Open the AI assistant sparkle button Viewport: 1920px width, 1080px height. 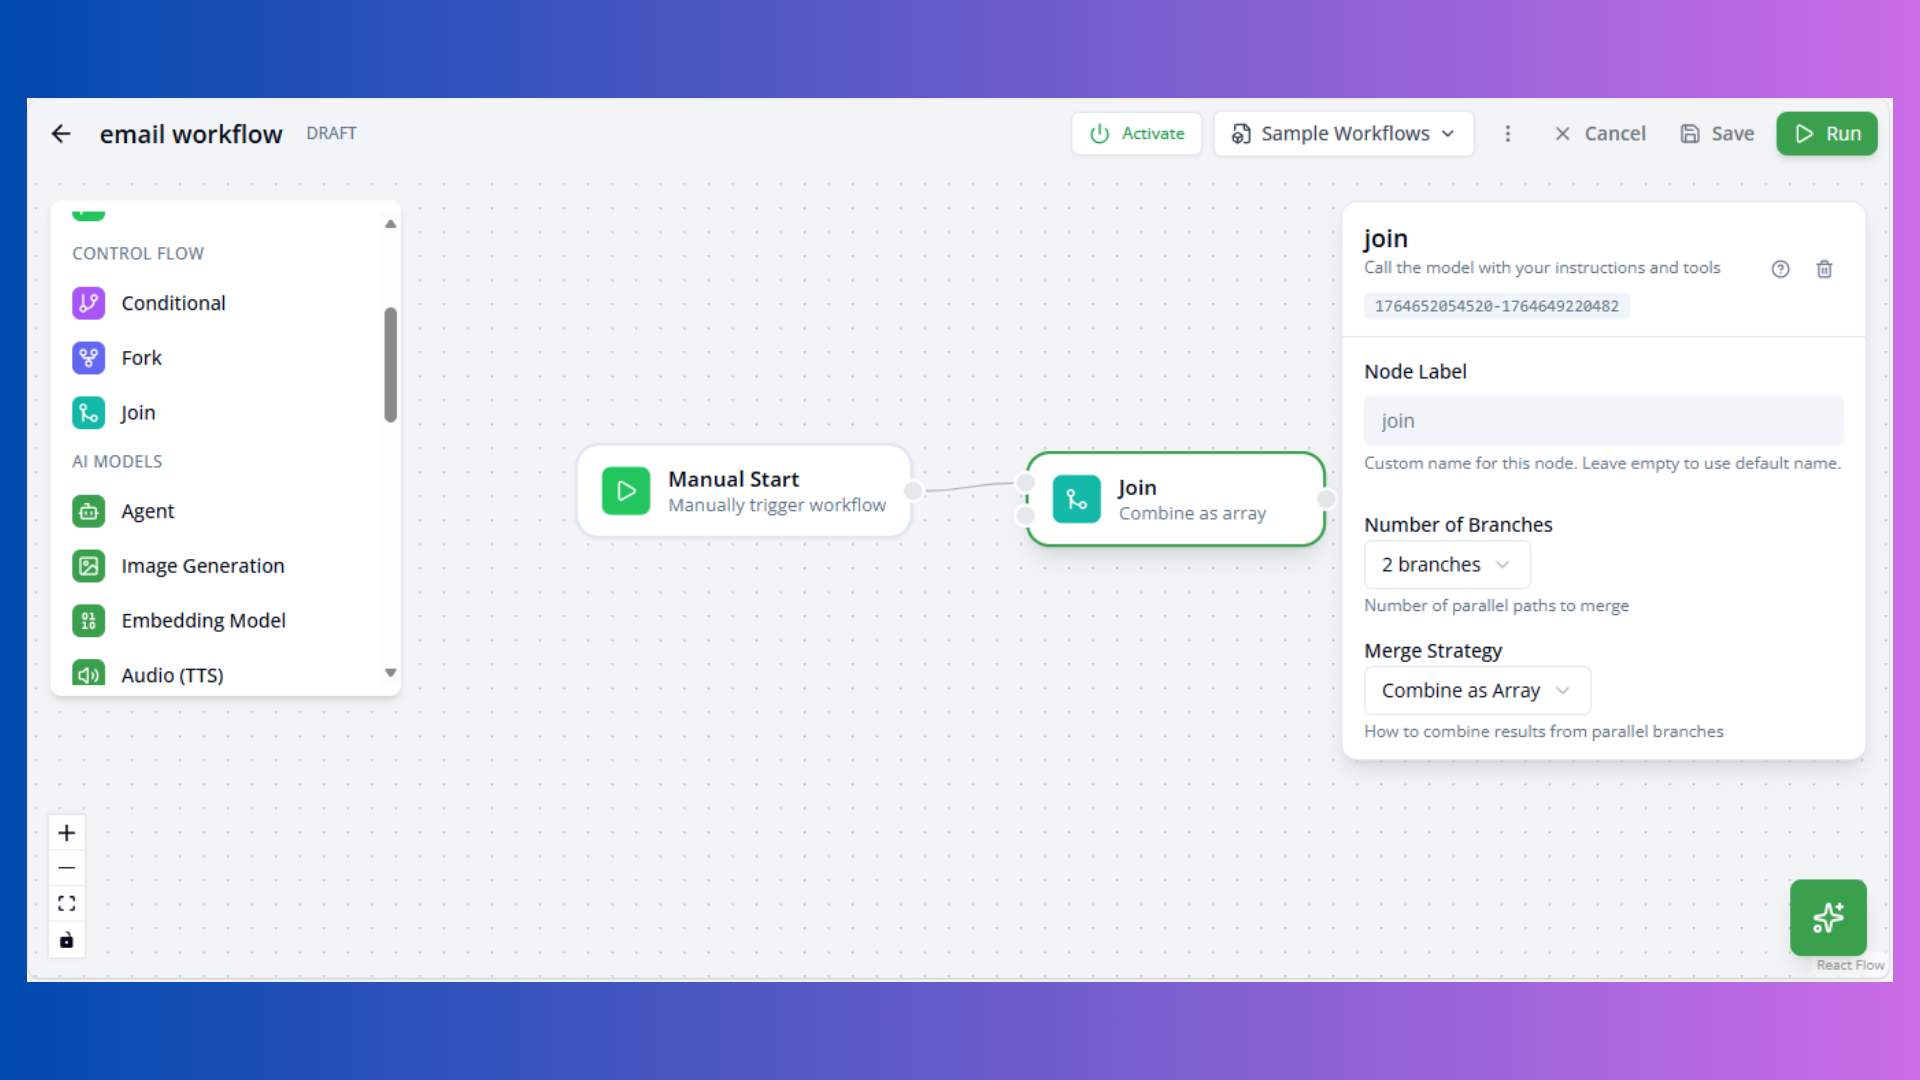[x=1828, y=917]
